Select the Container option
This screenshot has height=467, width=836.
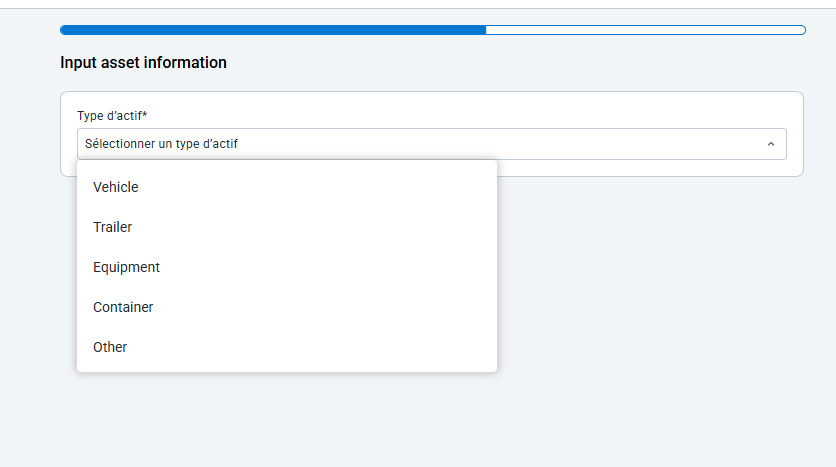[123, 307]
